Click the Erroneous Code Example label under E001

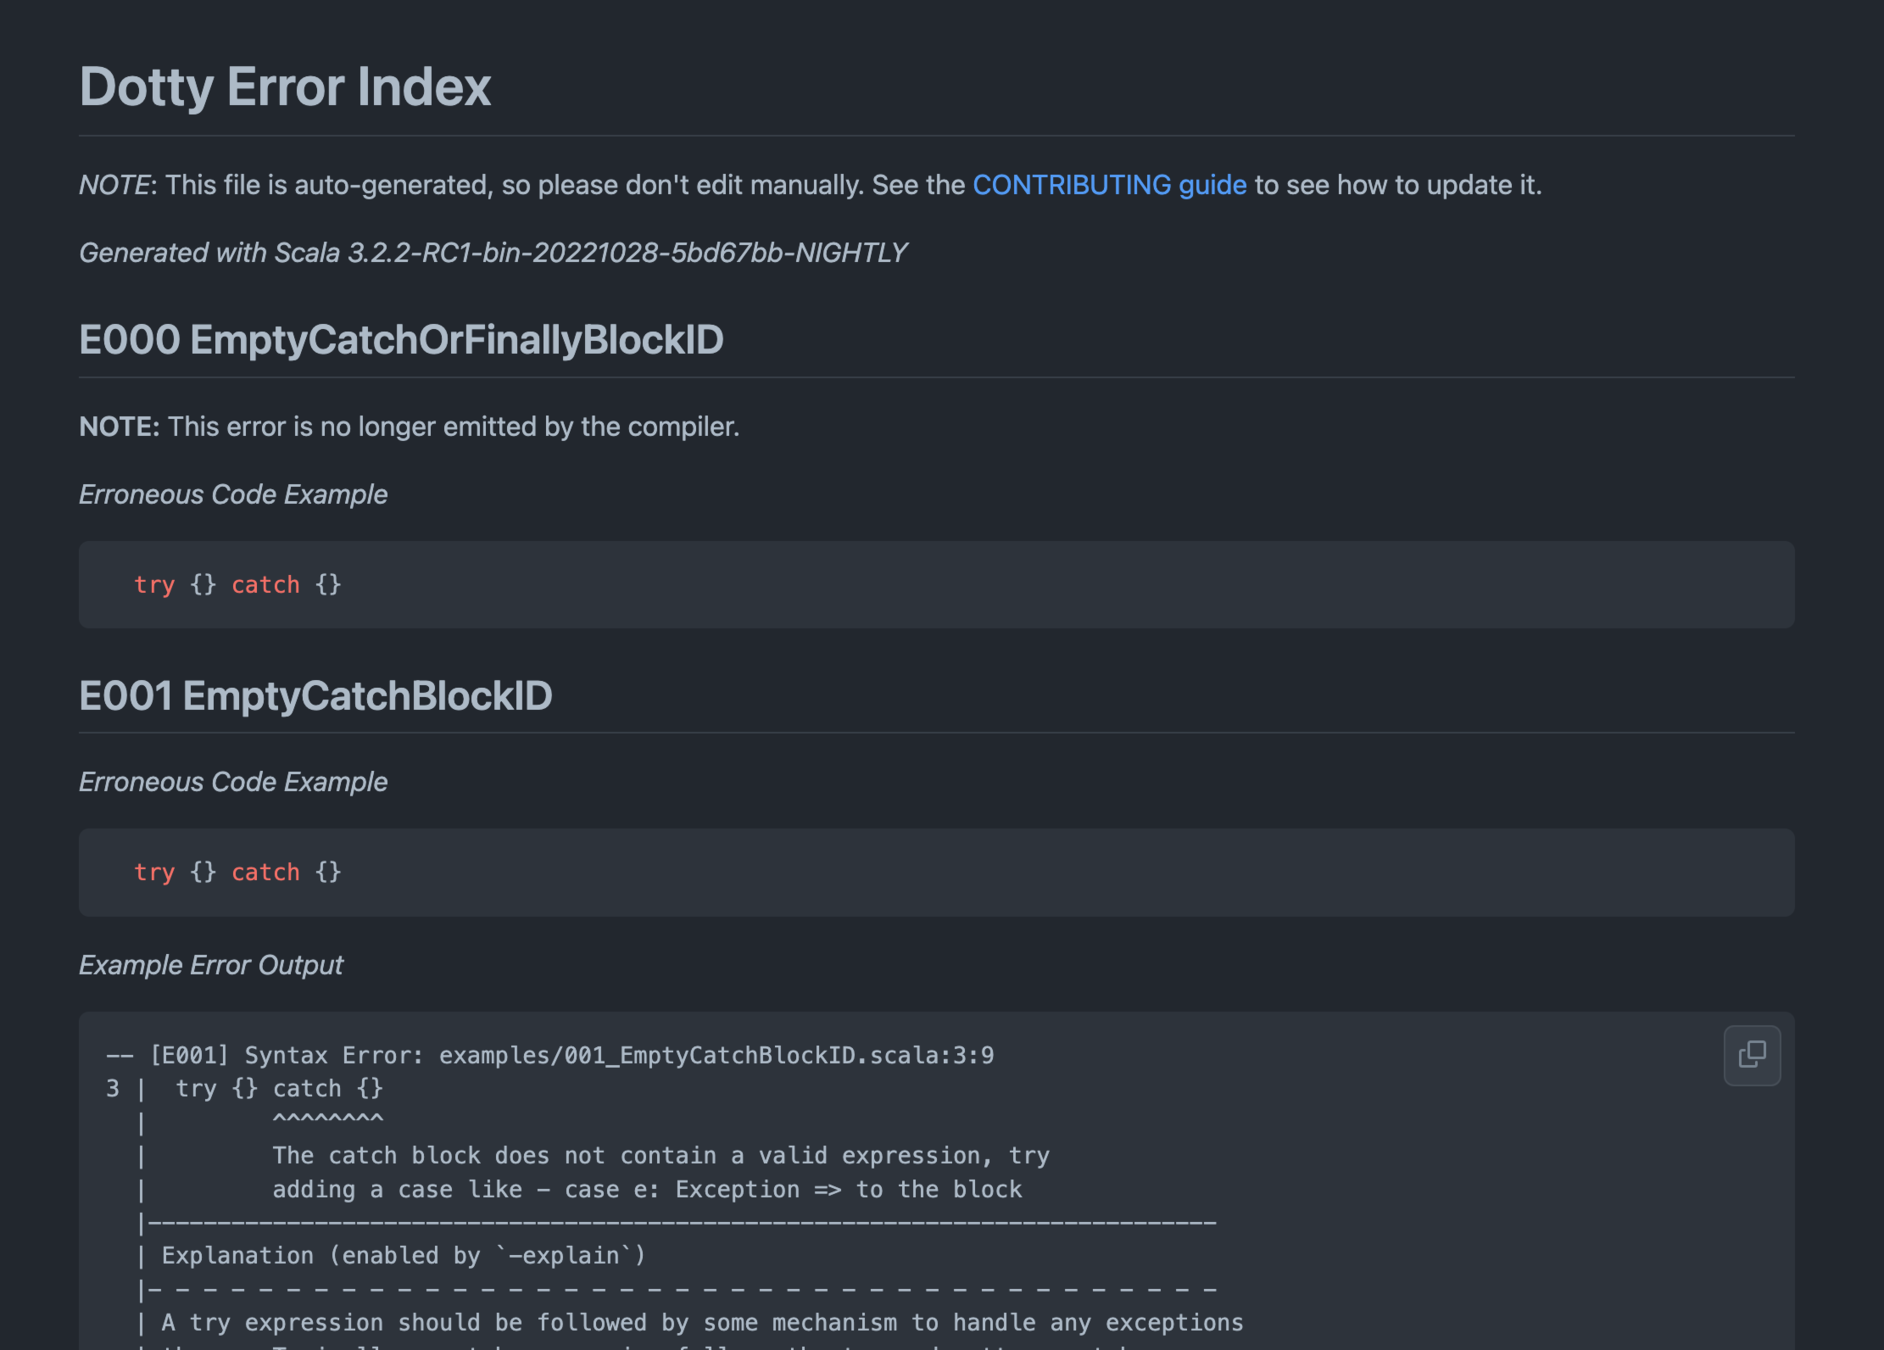point(233,782)
